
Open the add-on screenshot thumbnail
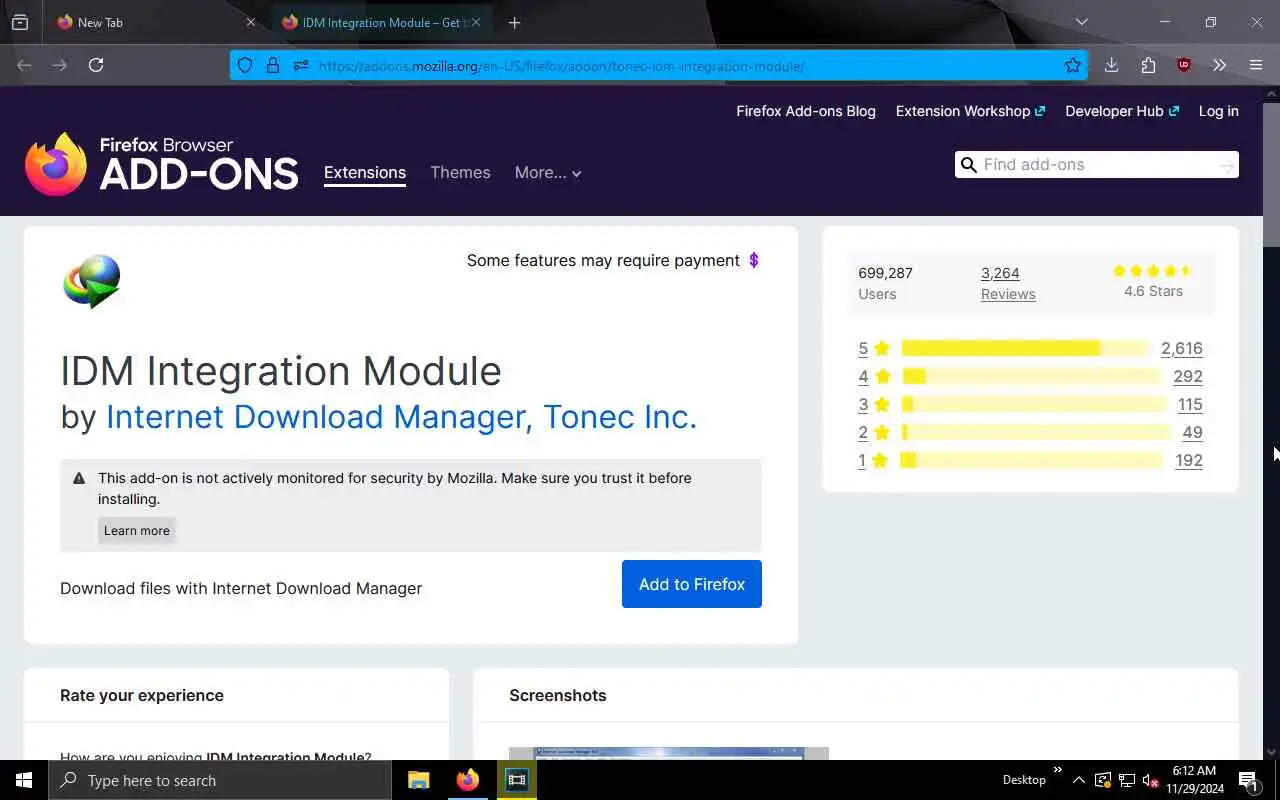669,753
